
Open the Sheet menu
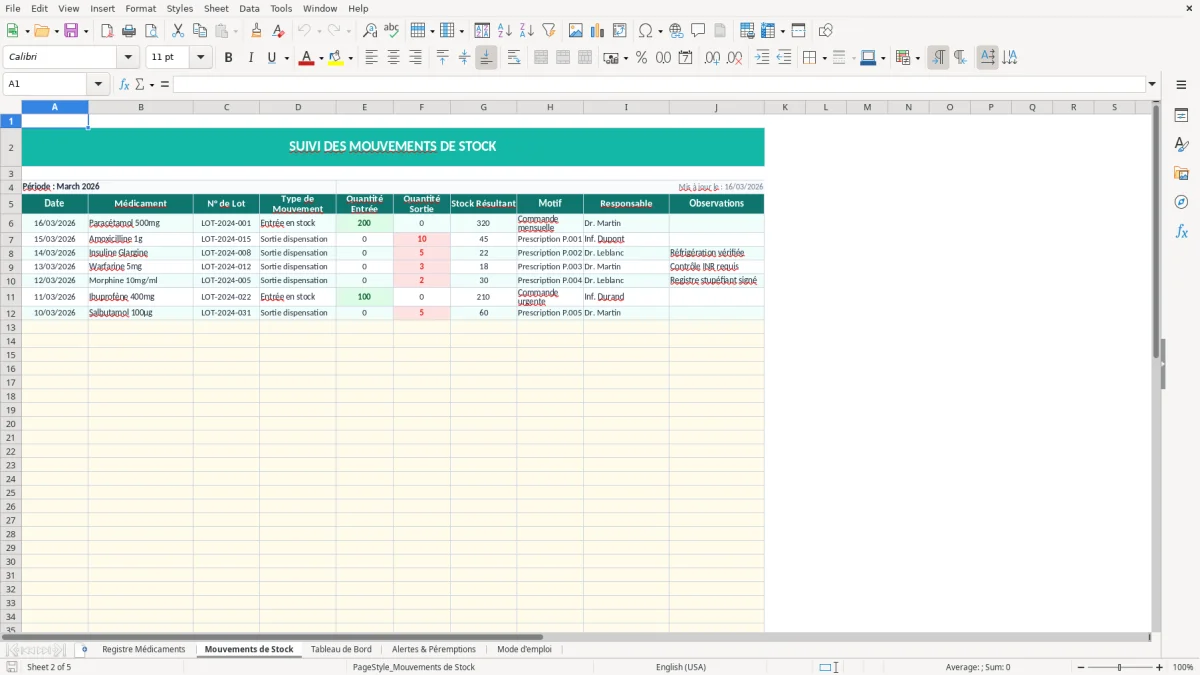216,8
